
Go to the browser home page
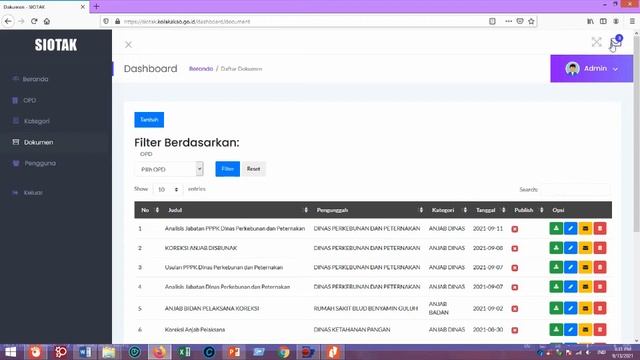pos(47,21)
